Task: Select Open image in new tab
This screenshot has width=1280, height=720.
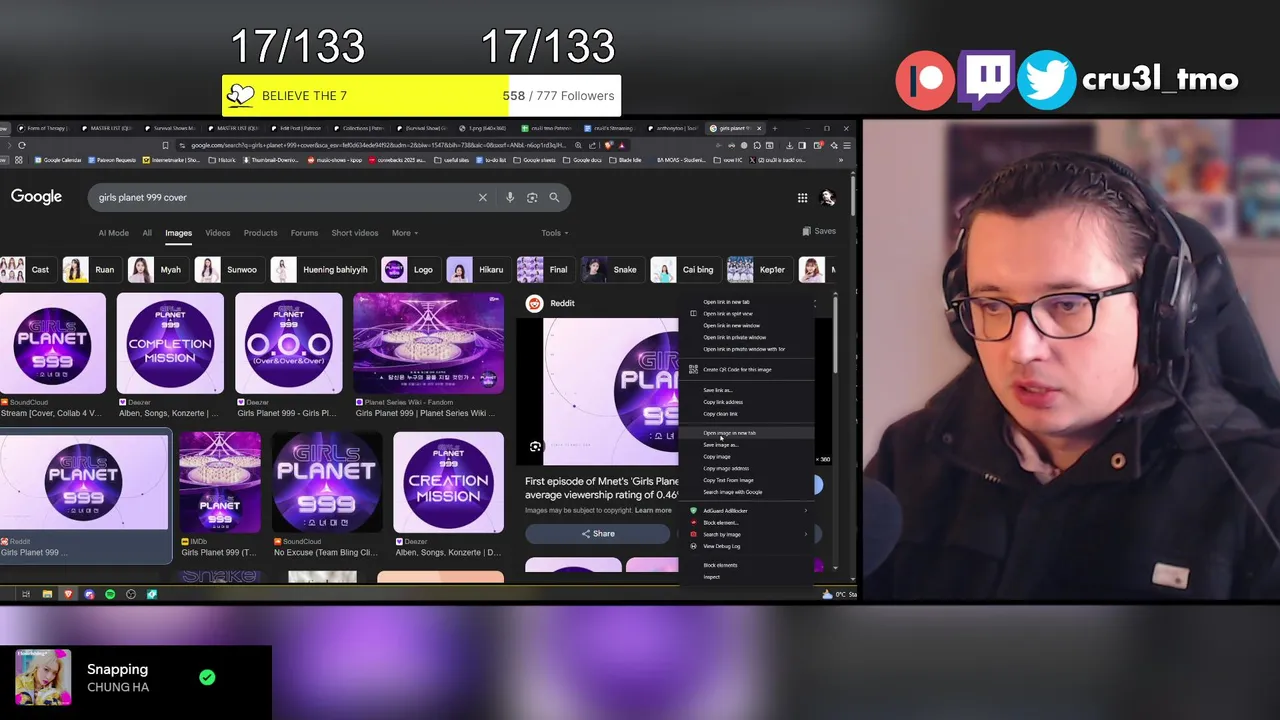Action: click(x=747, y=433)
